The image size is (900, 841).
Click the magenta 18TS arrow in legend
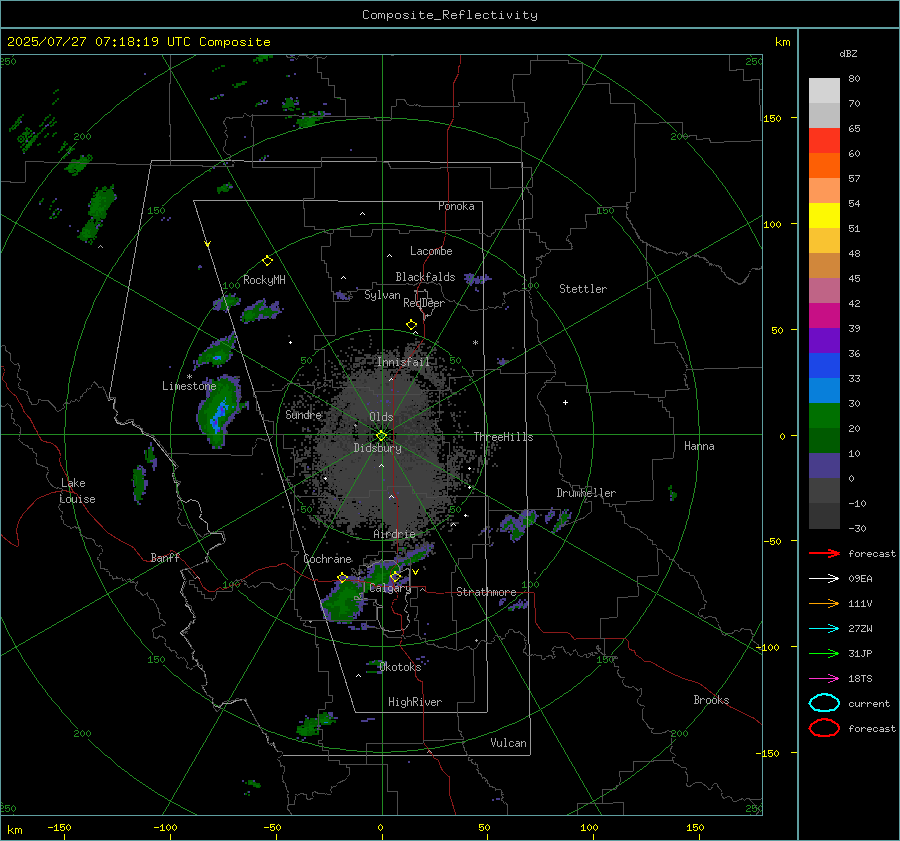[x=824, y=679]
